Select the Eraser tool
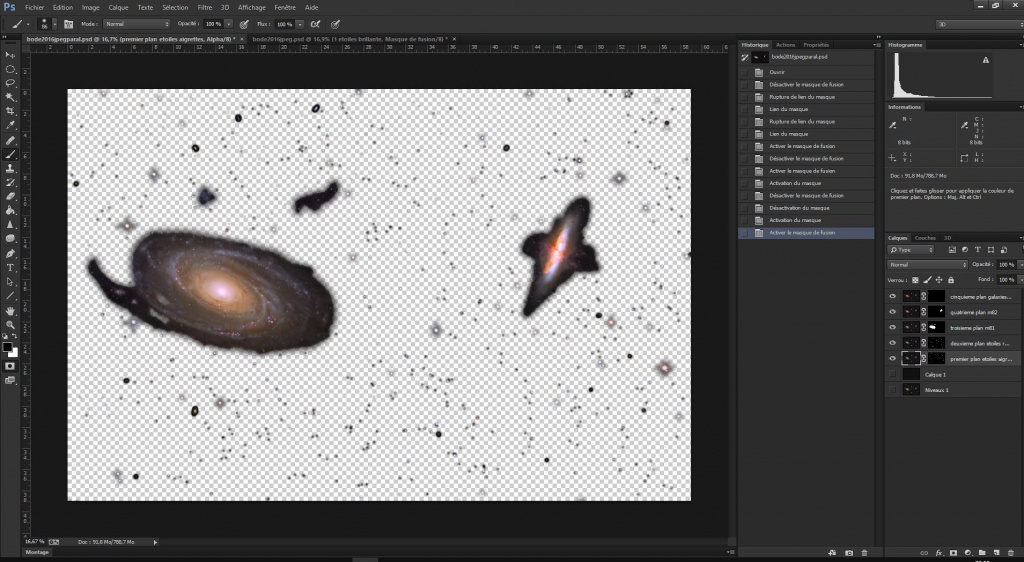 [10, 196]
